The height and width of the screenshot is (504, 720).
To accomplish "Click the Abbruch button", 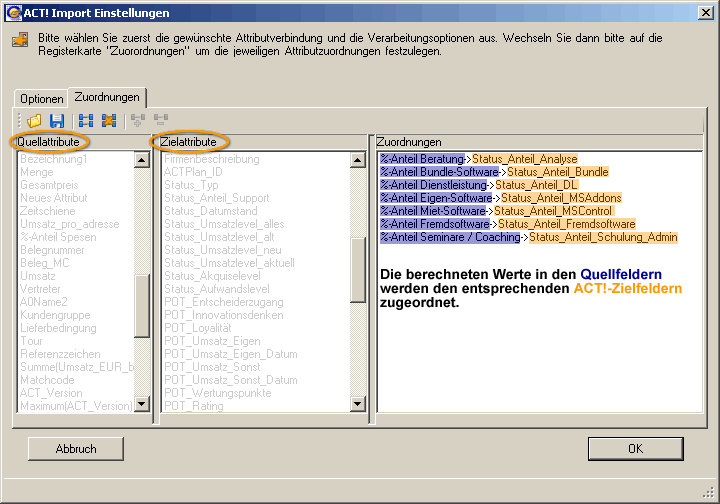I will [76, 448].
